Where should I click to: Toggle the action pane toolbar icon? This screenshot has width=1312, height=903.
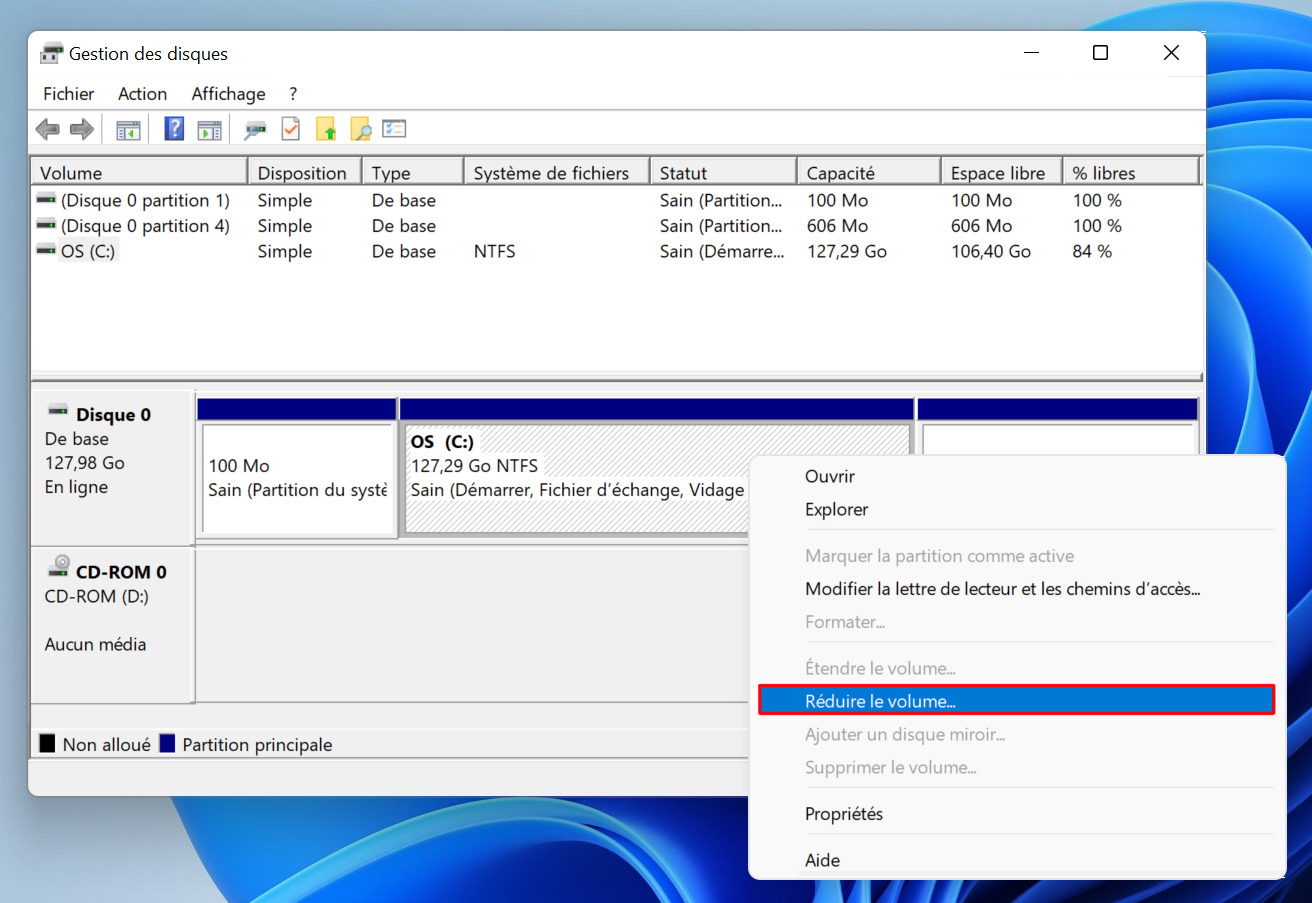click(x=209, y=129)
